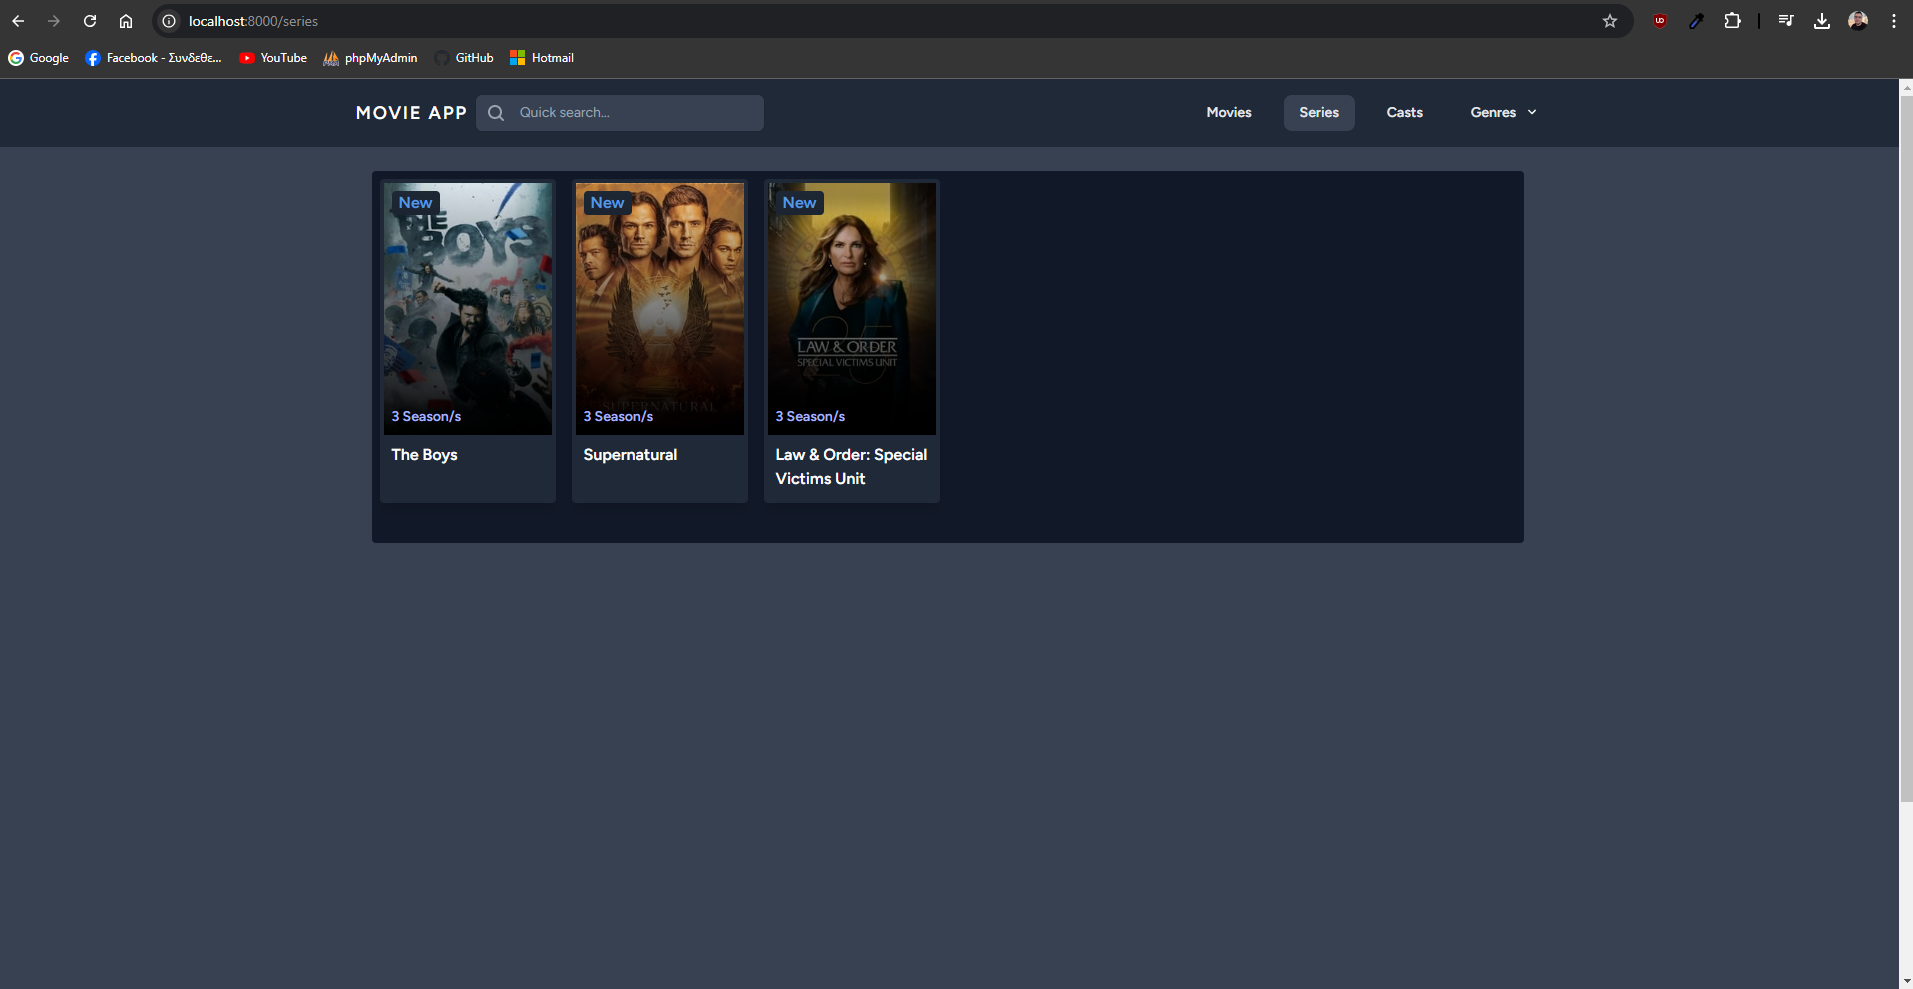Go back using the browser back arrow
1913x989 pixels.
pyautogui.click(x=18, y=21)
